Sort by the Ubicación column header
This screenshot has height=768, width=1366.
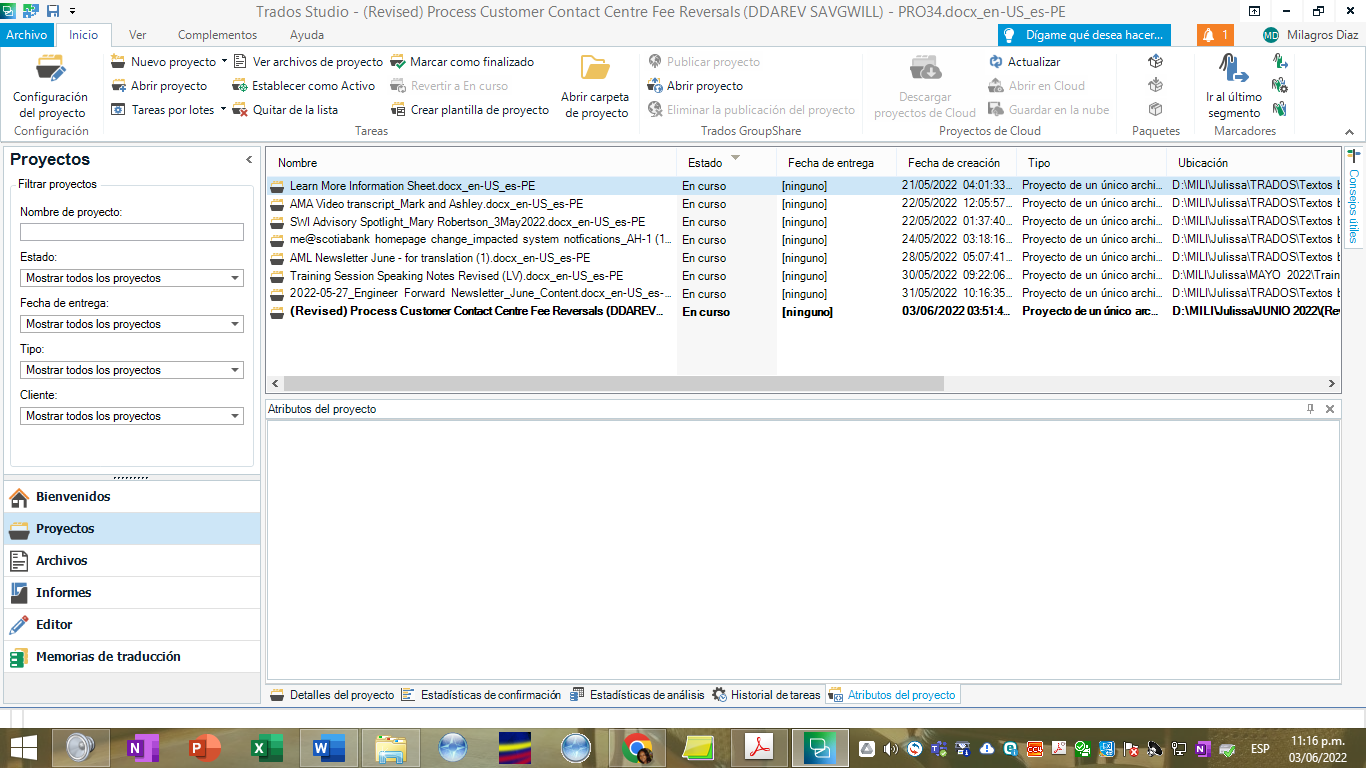click(1252, 162)
